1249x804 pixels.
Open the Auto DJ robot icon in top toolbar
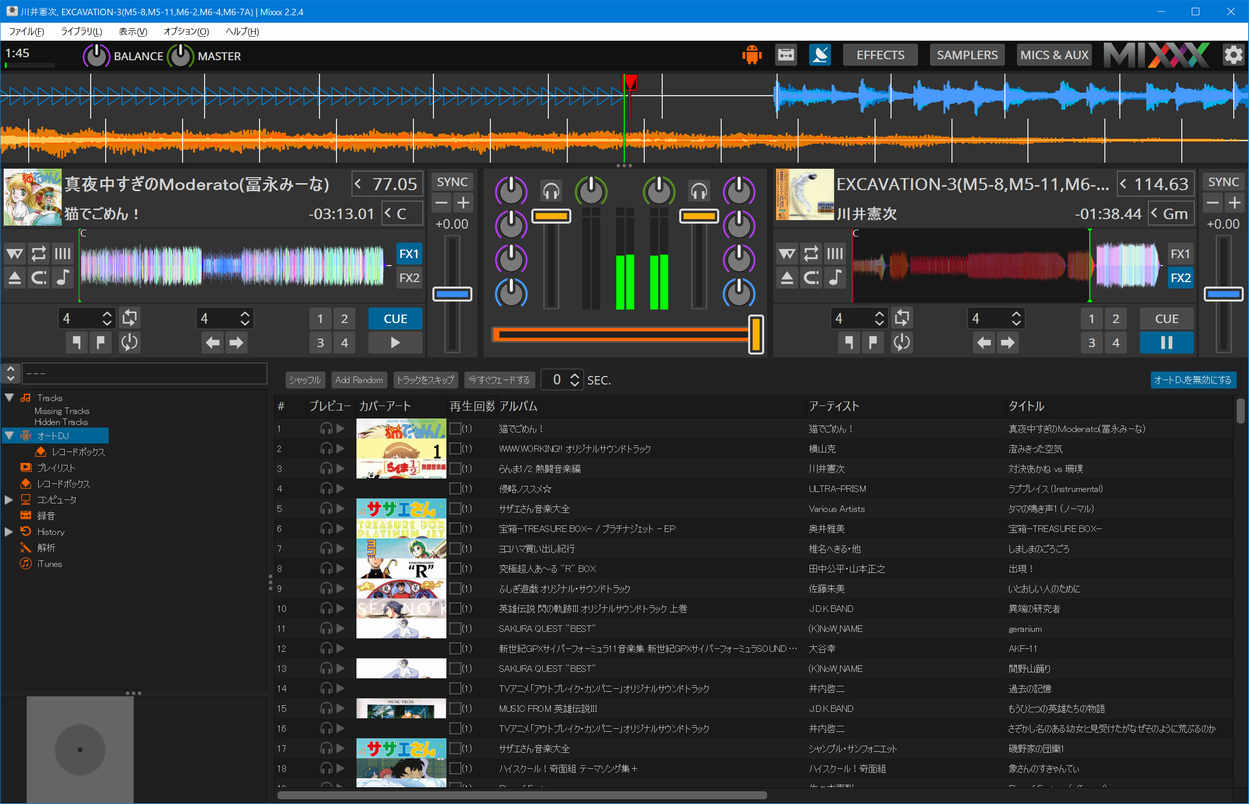[752, 55]
